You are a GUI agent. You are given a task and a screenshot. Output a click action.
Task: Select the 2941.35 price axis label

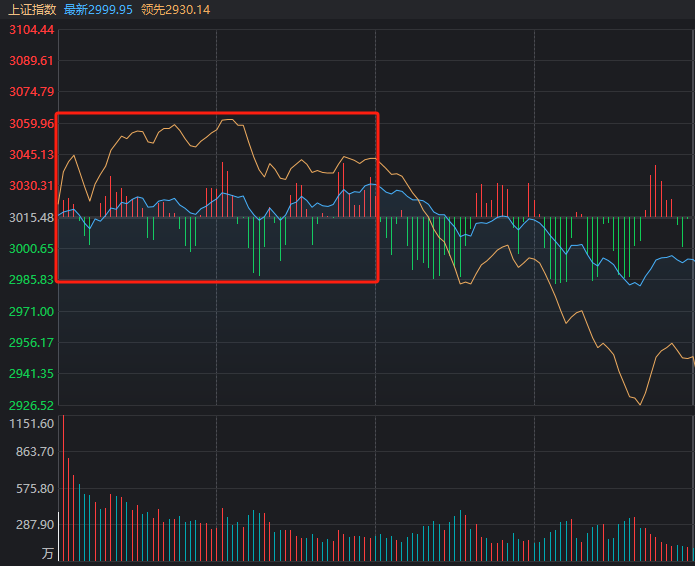pyautogui.click(x=31, y=373)
